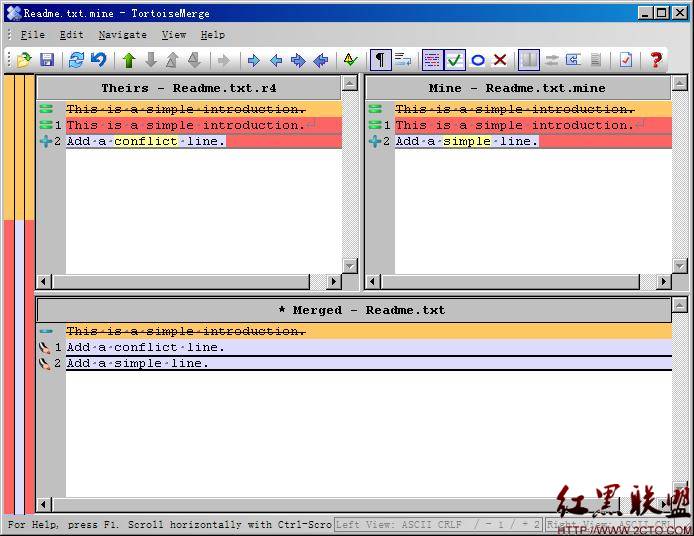The width and height of the screenshot is (694, 536).
Task: Click the edit marker icon on Merged line 1
Action: coord(45,348)
